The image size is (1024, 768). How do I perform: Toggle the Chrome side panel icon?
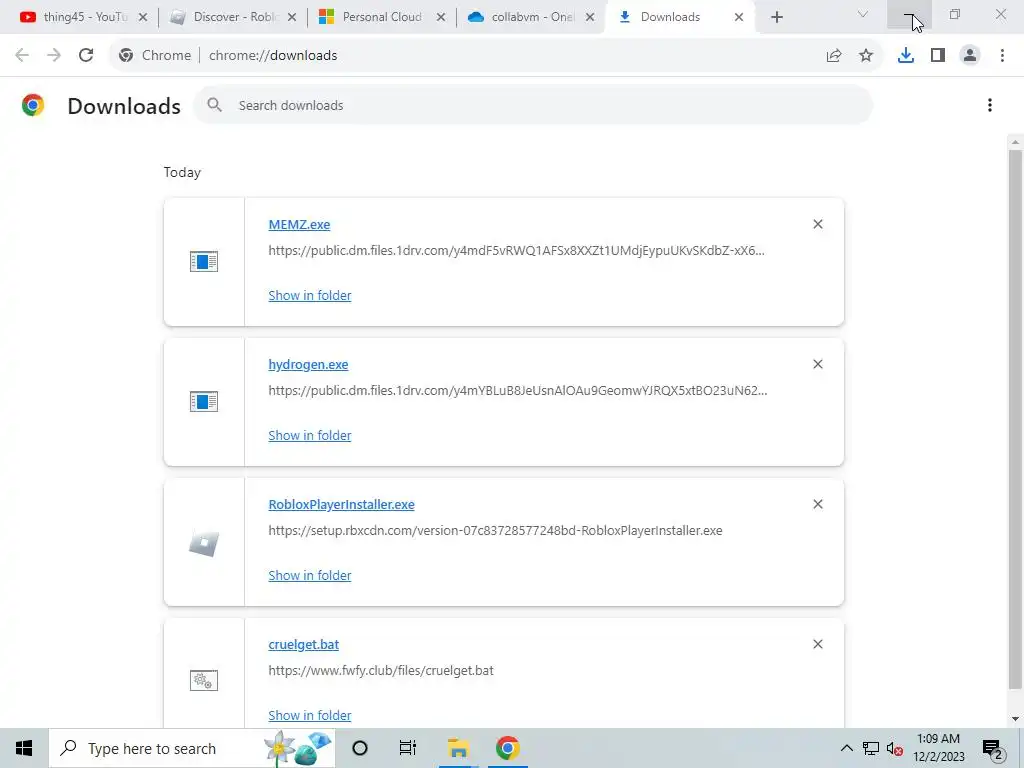[x=938, y=56]
